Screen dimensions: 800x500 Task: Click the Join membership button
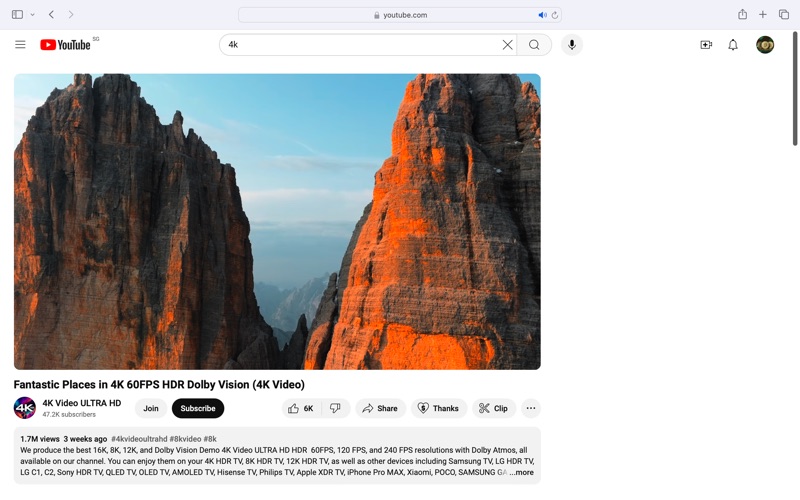coord(151,408)
